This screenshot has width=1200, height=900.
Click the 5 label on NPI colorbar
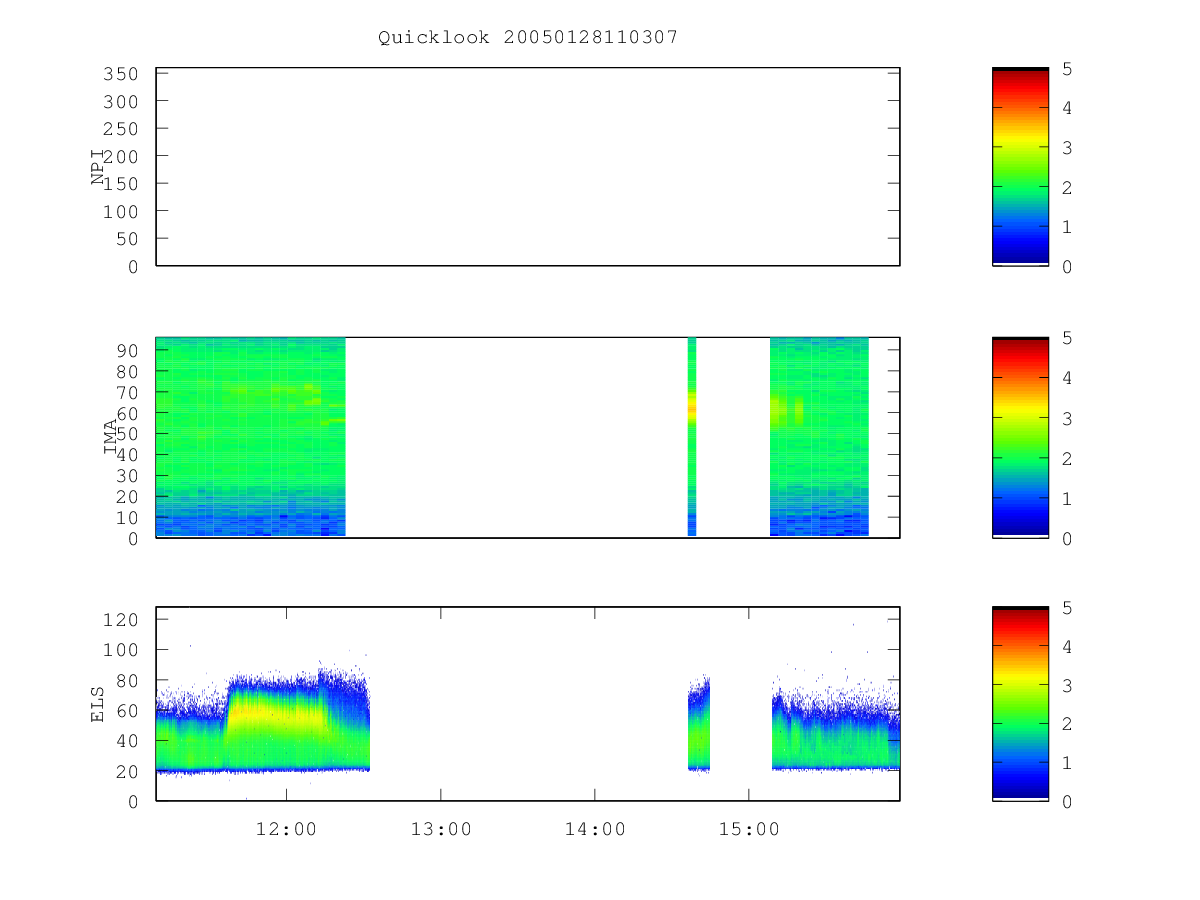(1067, 69)
